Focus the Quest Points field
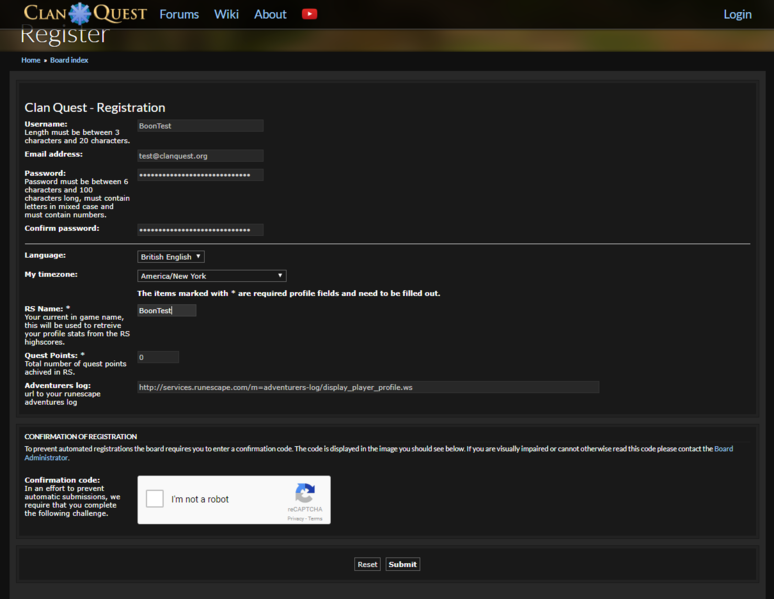 click(x=158, y=357)
